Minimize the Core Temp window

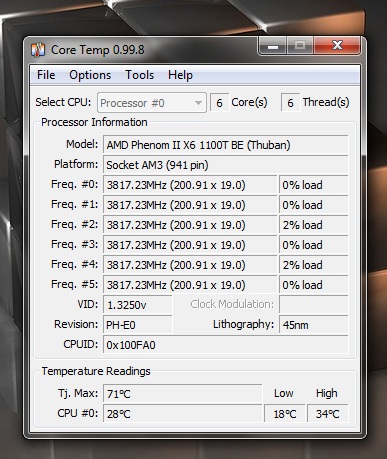click(273, 46)
